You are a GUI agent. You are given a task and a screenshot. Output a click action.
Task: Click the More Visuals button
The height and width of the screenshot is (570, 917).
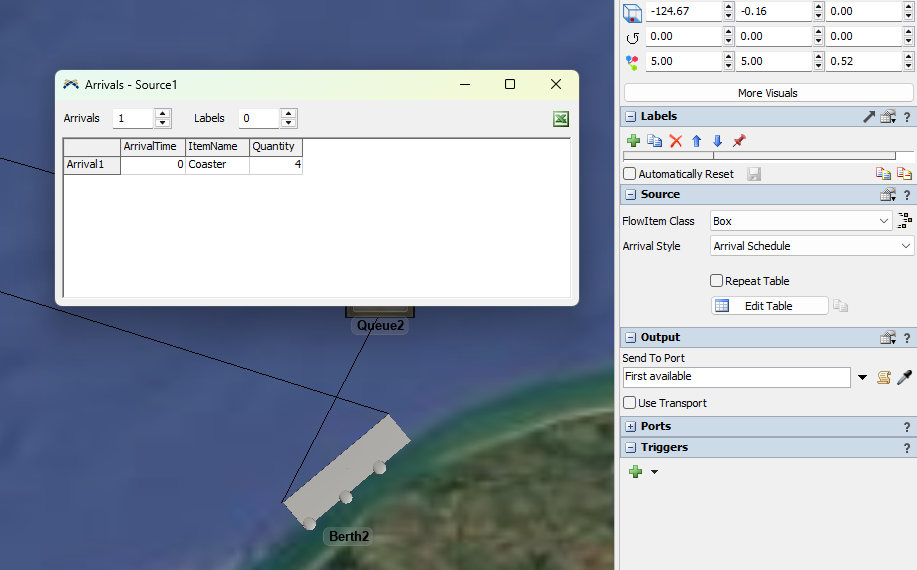click(x=767, y=93)
